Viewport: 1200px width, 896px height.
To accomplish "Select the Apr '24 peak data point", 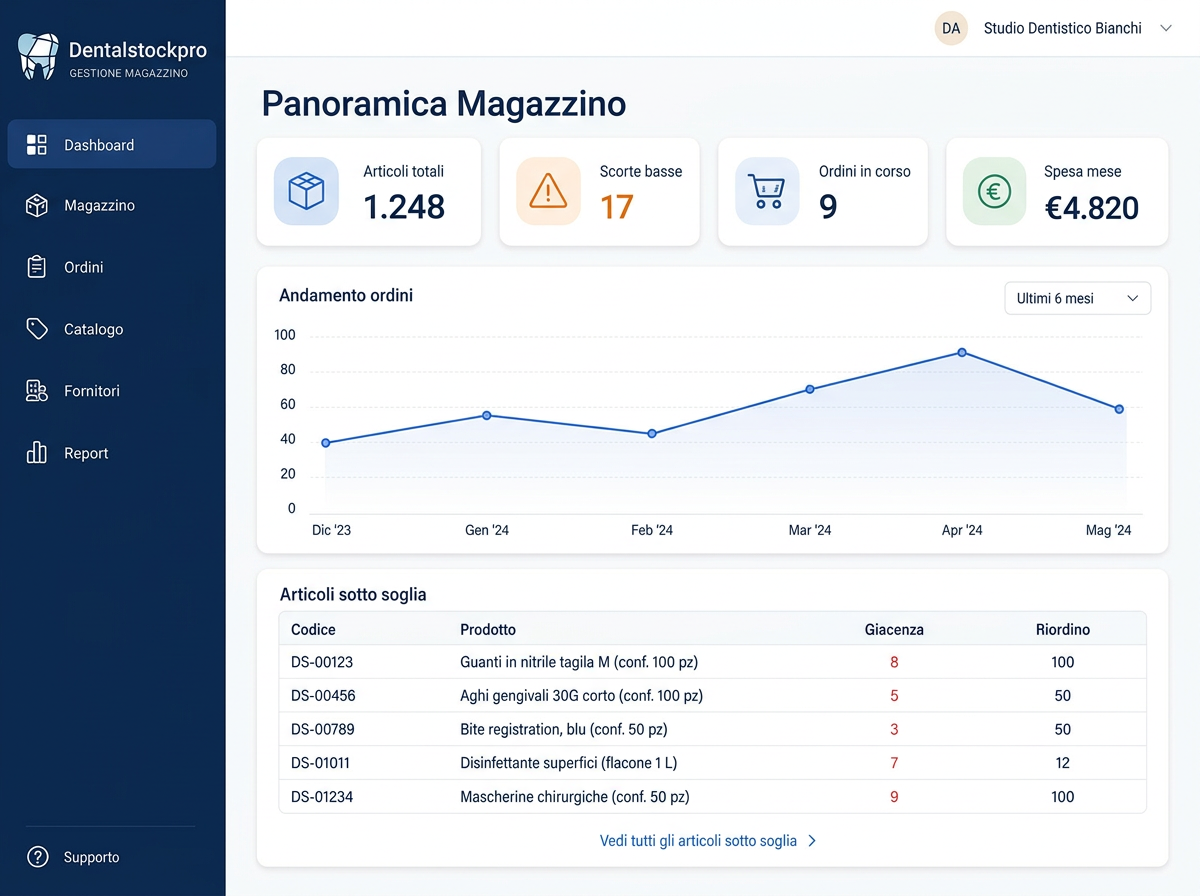I will pyautogui.click(x=962, y=352).
